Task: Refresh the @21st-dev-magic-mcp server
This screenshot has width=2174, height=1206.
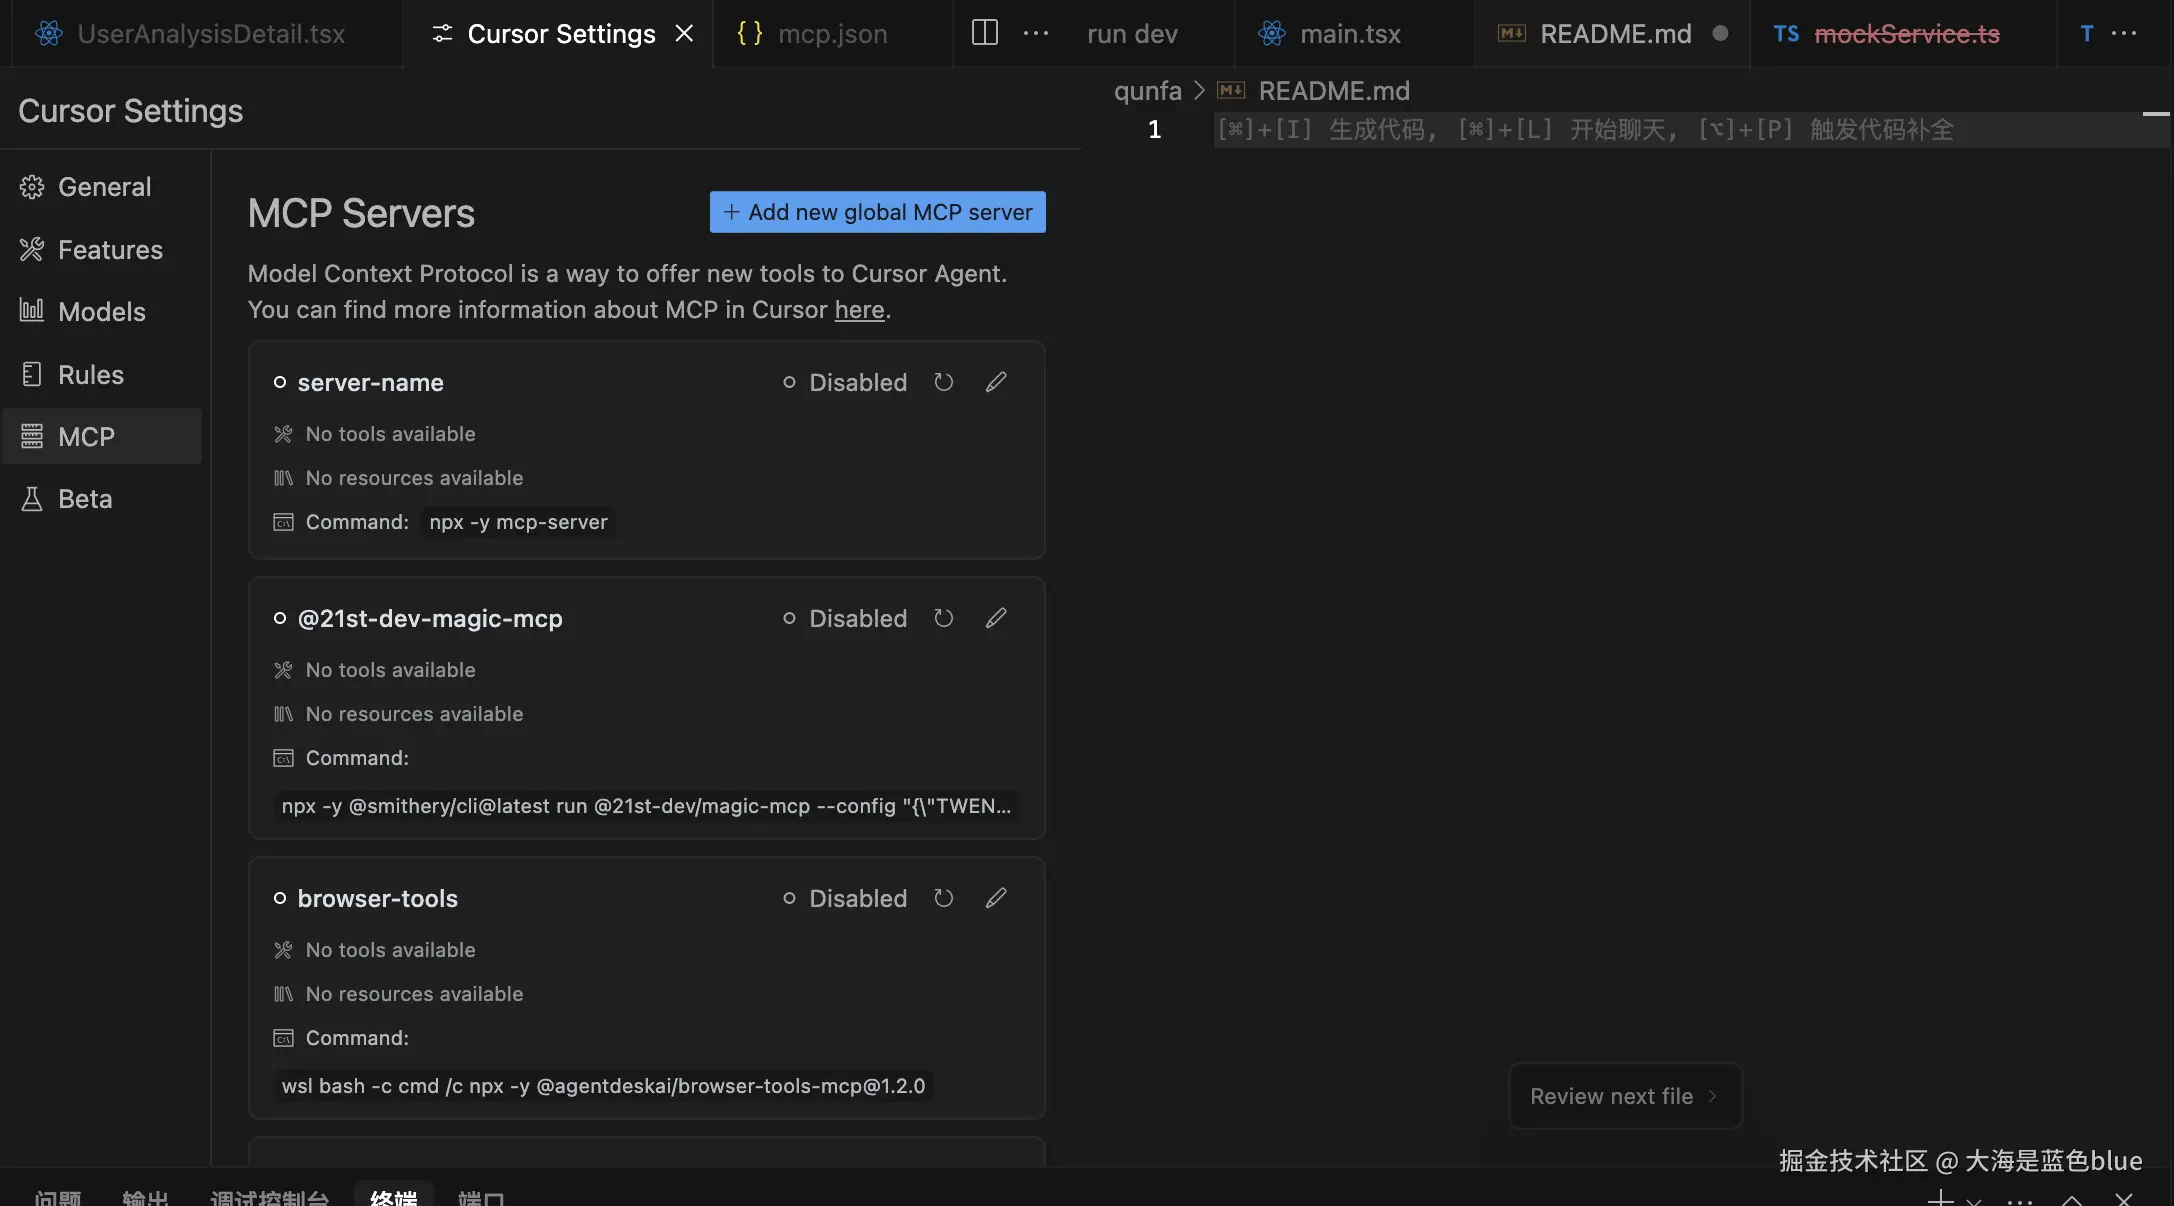Action: [943, 619]
